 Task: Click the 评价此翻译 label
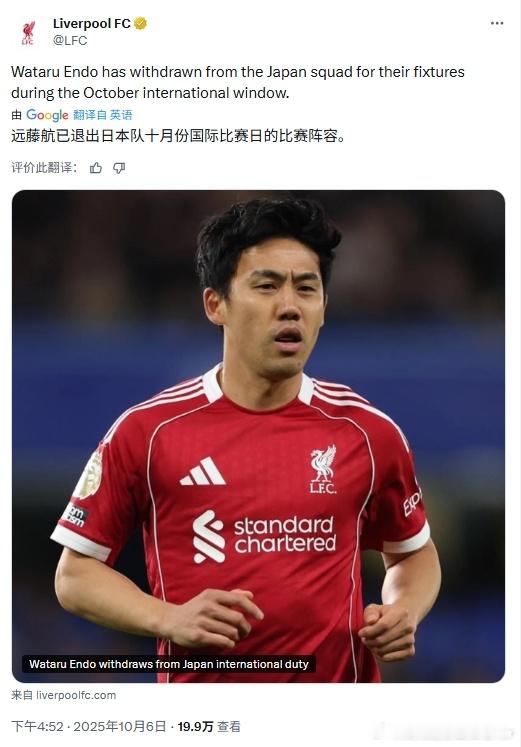pos(44,168)
